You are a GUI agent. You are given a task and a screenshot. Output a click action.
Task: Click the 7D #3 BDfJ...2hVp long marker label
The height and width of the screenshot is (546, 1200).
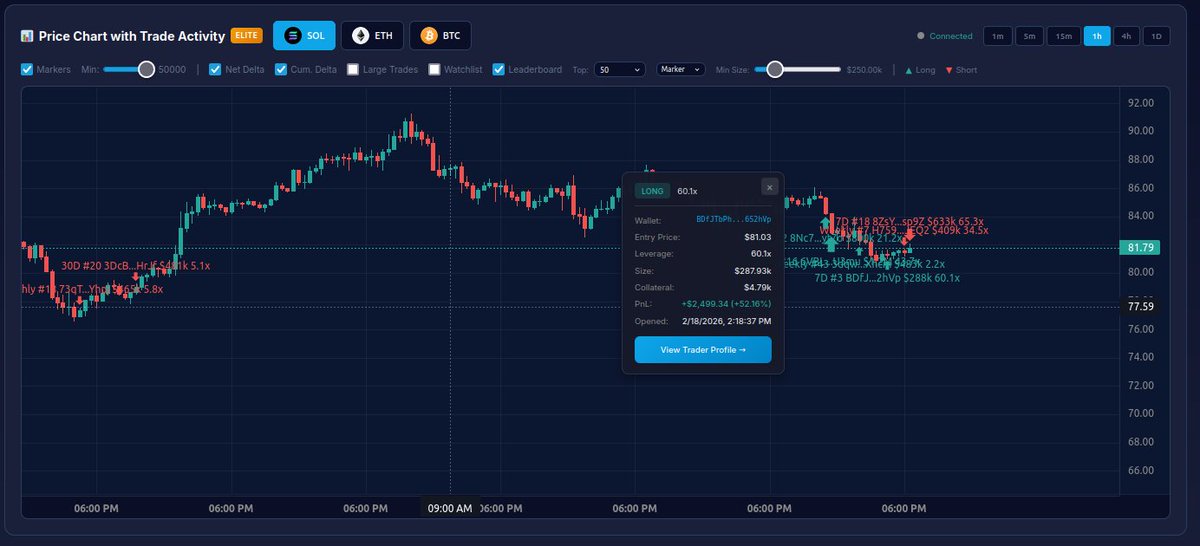pos(887,277)
